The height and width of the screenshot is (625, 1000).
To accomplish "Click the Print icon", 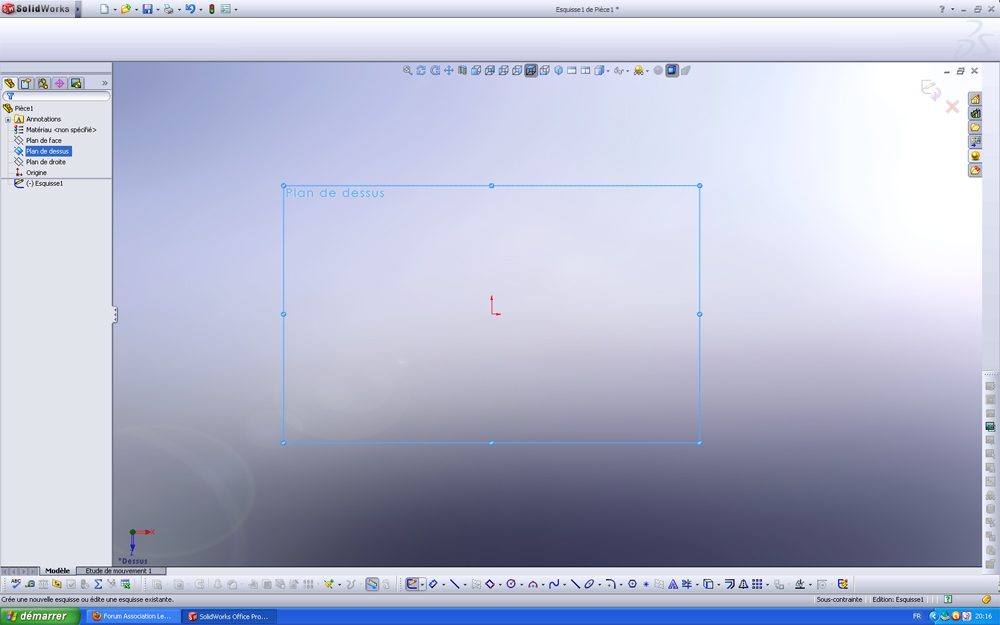I will (168, 9).
